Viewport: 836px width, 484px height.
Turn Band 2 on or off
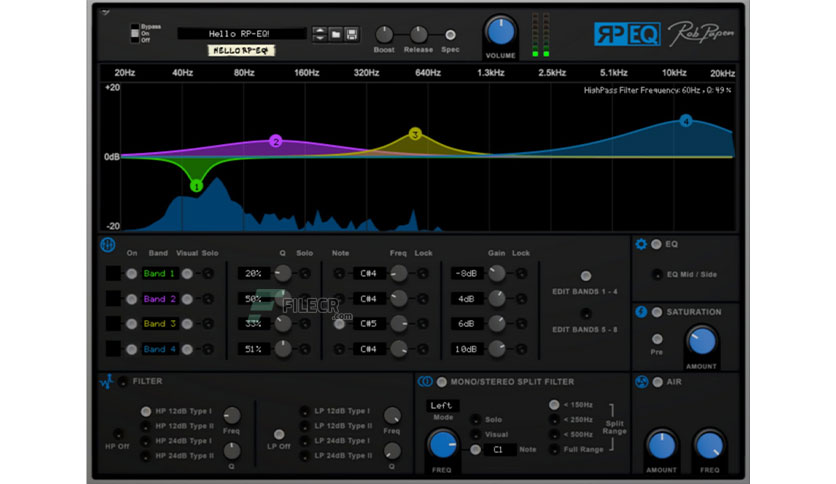pyautogui.click(x=132, y=299)
